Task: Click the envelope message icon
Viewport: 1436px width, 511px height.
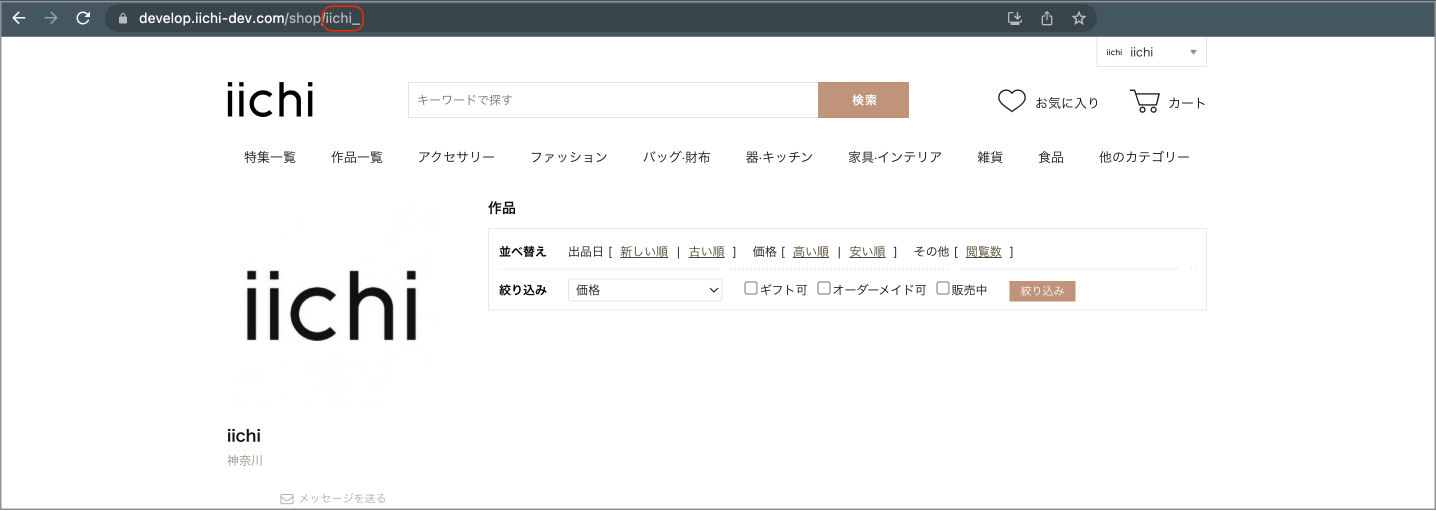Action: click(x=287, y=498)
